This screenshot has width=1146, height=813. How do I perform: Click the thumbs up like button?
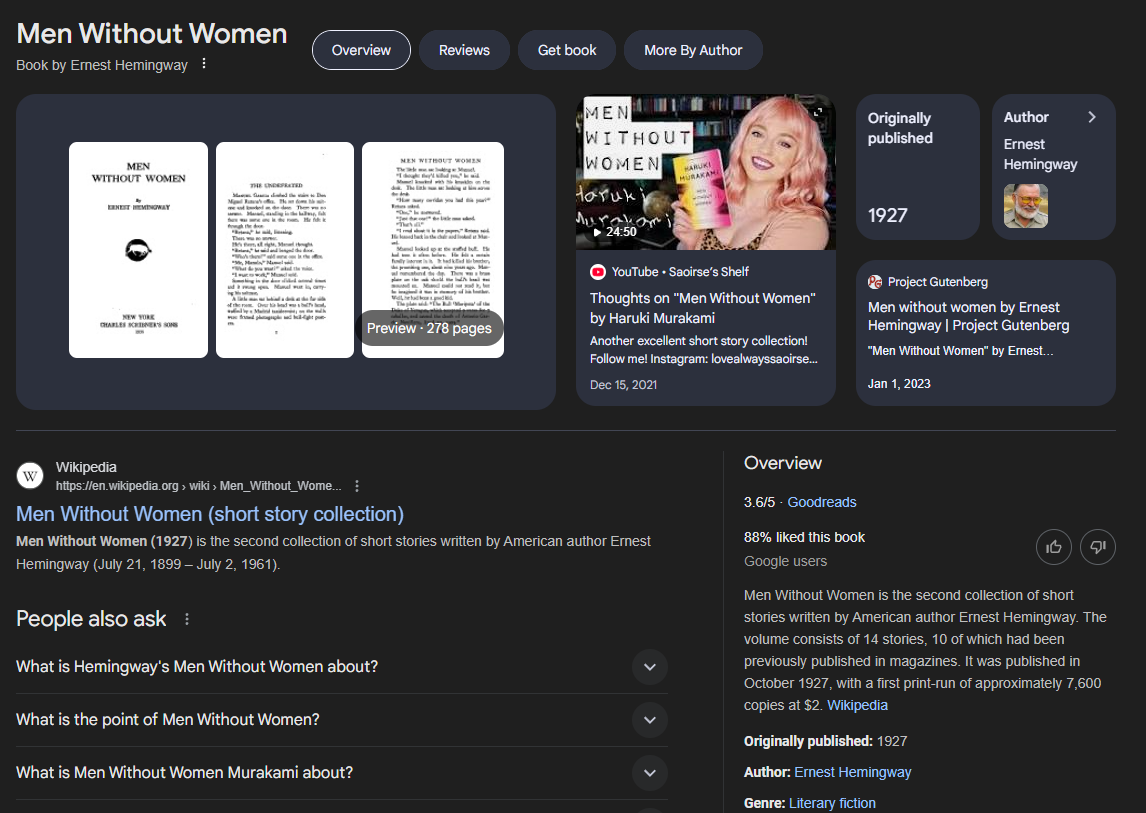tap(1054, 547)
